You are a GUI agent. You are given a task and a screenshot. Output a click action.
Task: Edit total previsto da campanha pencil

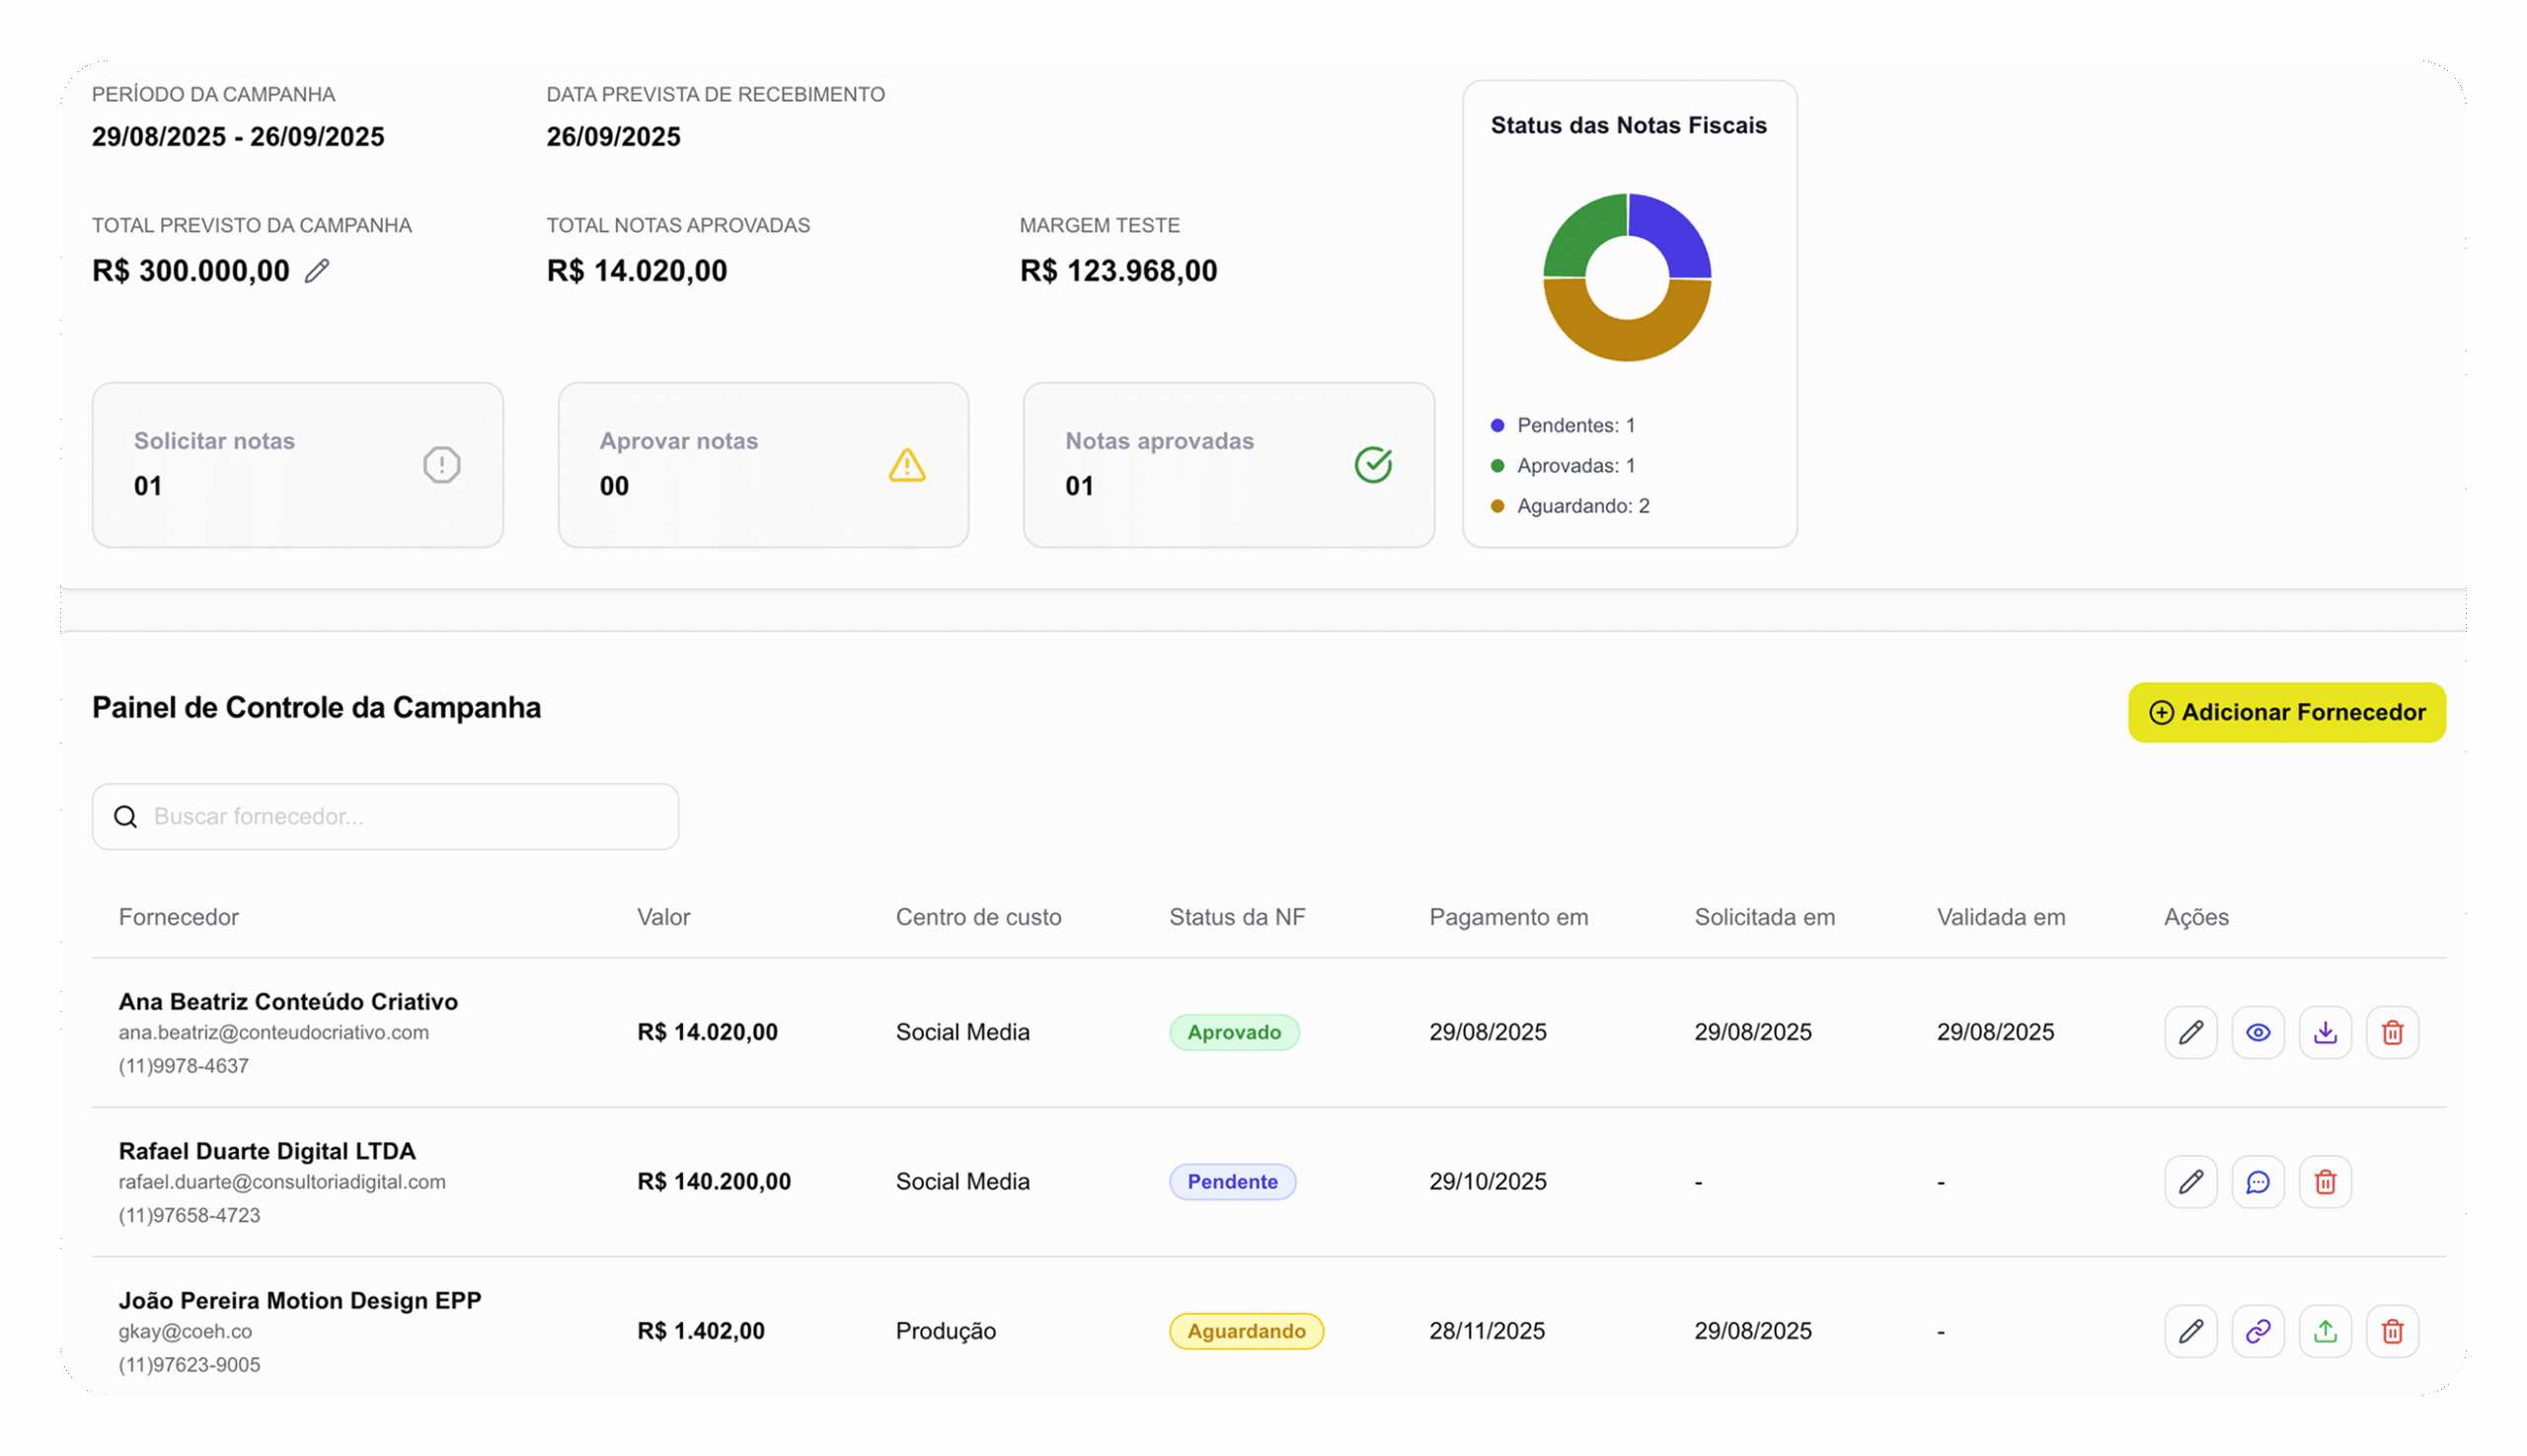317,271
